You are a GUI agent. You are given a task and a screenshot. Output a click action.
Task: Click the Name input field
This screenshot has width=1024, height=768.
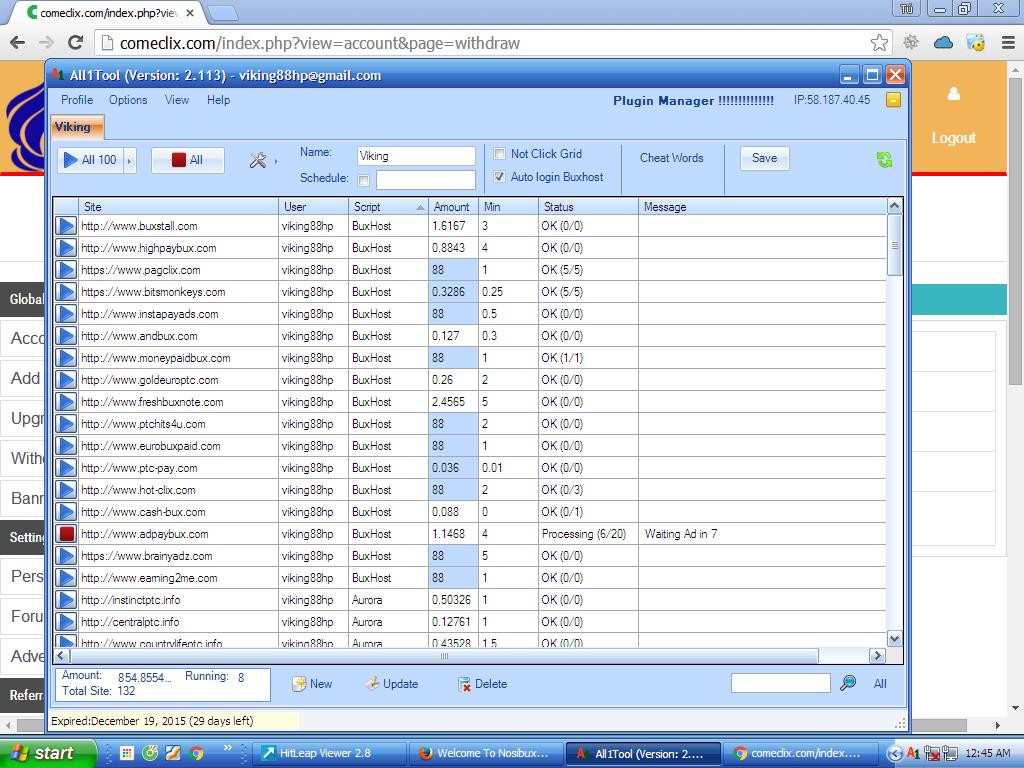pos(416,156)
